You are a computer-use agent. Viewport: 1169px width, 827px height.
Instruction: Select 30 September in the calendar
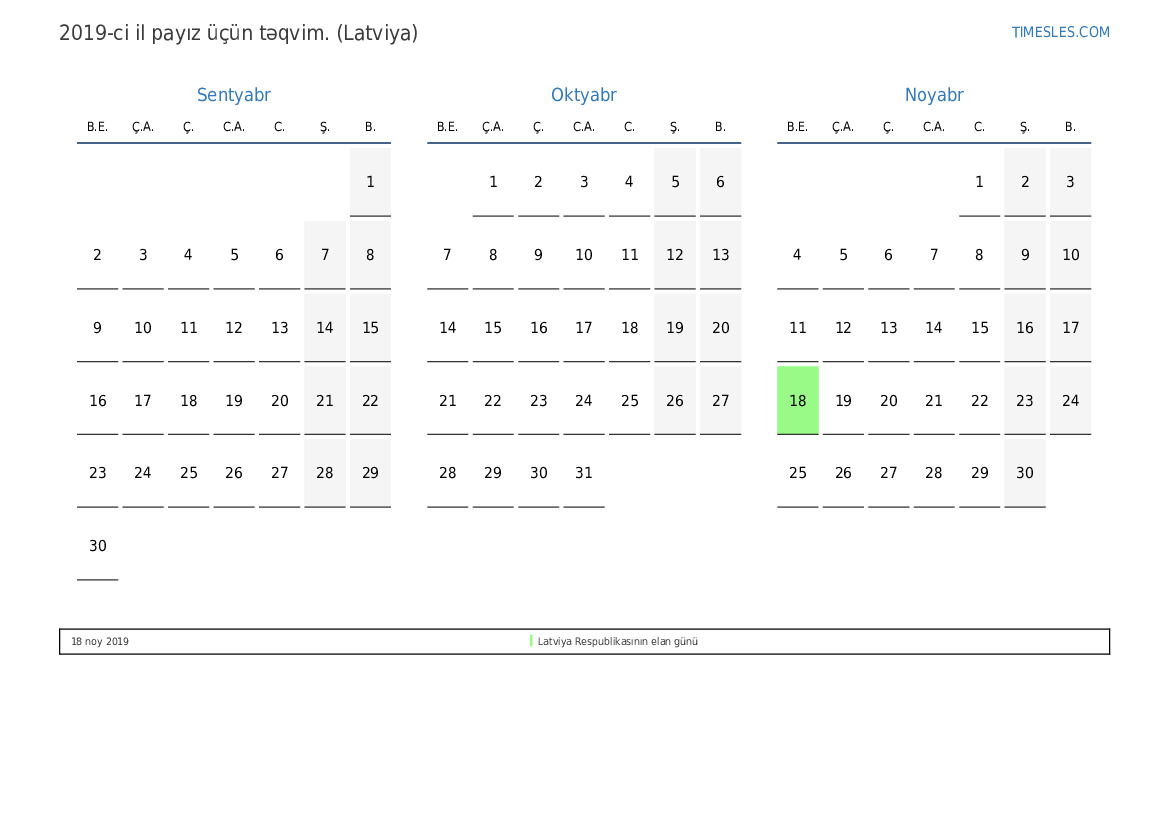(x=97, y=546)
